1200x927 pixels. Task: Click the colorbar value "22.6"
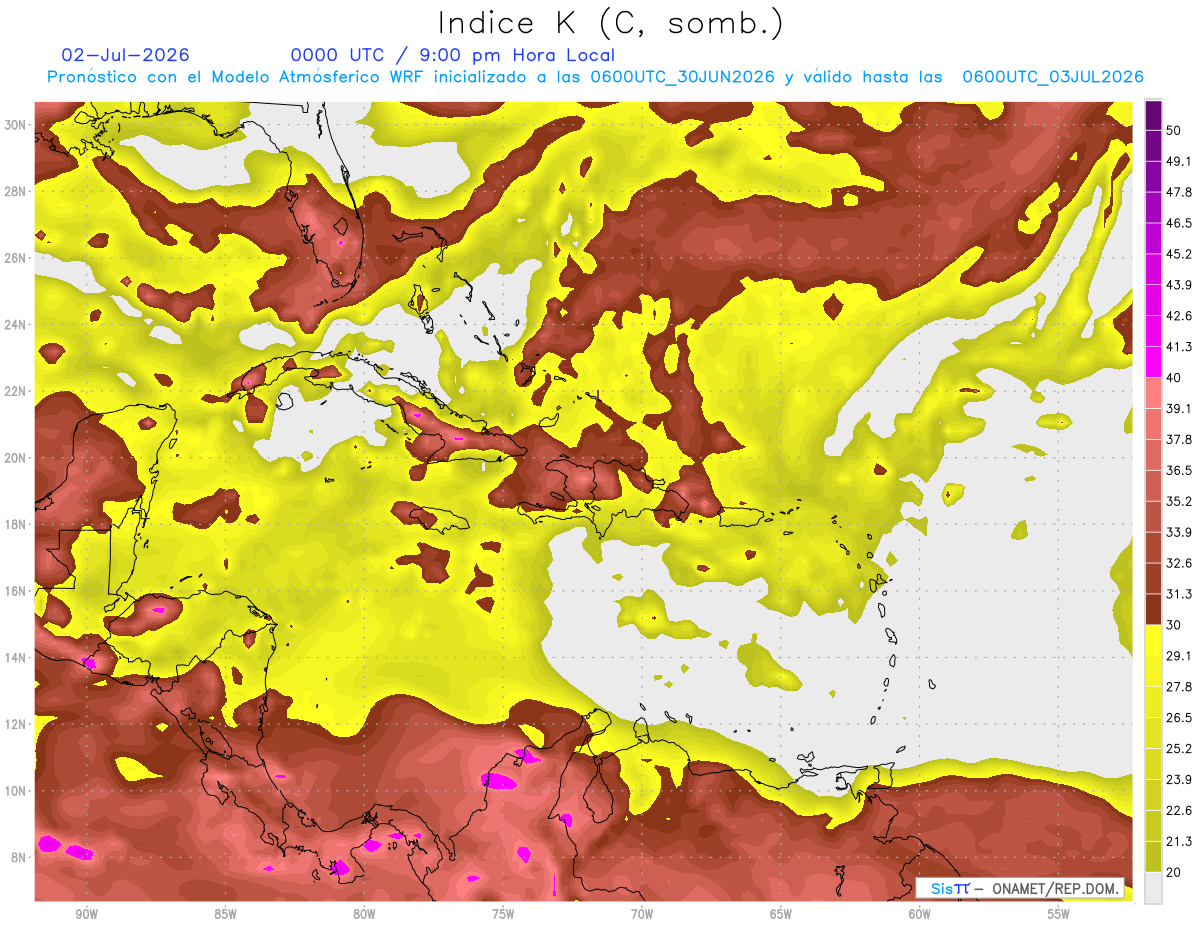(x=1178, y=810)
